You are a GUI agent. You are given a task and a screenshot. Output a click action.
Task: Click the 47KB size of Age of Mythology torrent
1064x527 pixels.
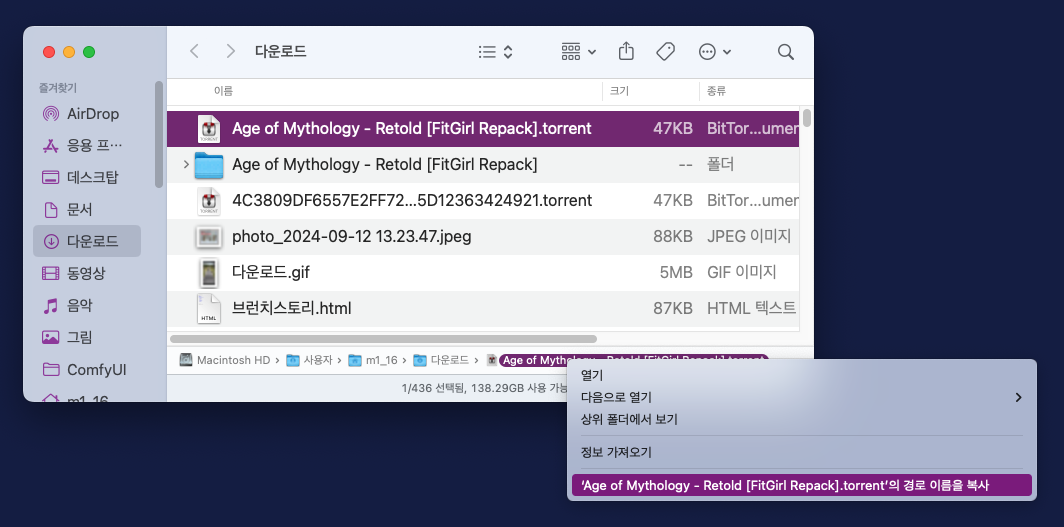pyautogui.click(x=673, y=129)
